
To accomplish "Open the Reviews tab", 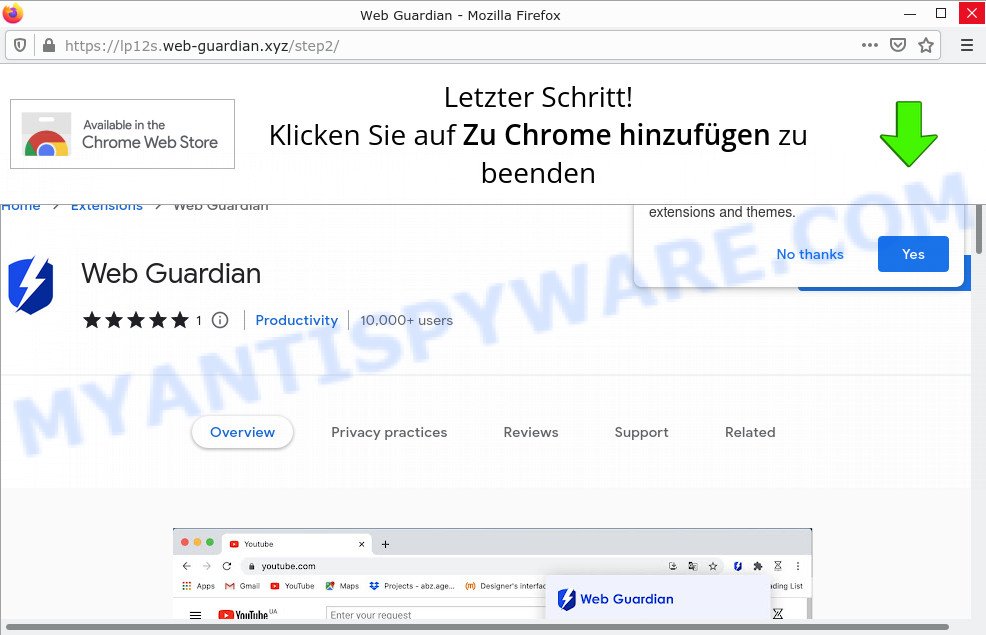I will point(531,432).
